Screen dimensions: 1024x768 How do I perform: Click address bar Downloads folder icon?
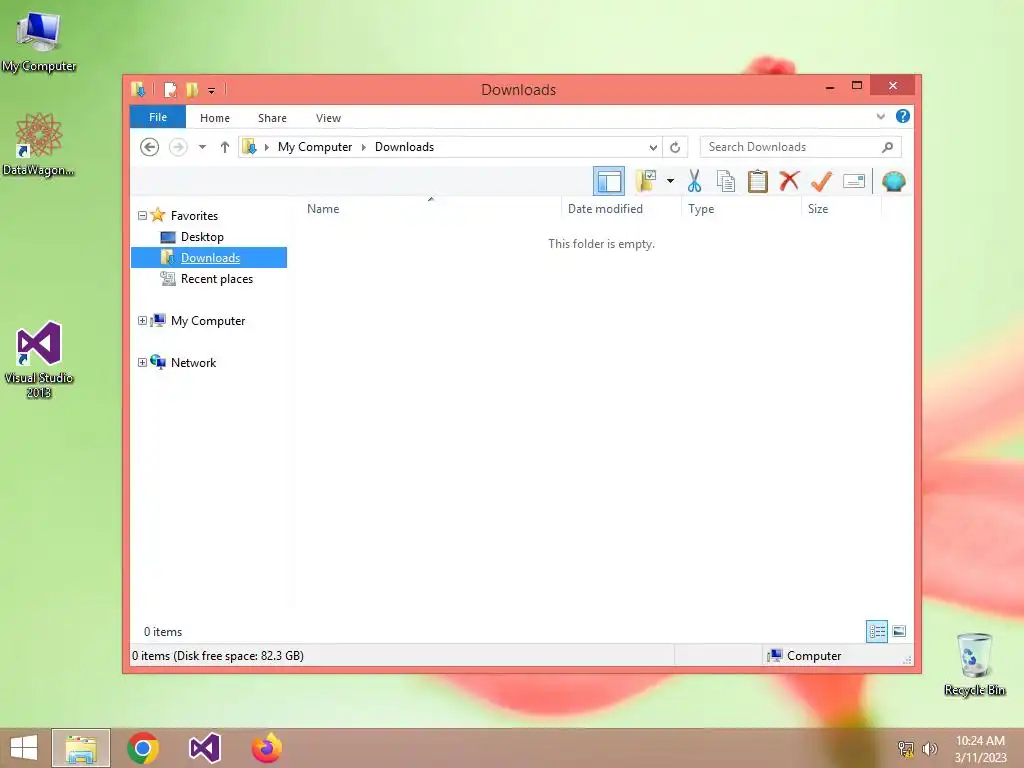pyautogui.click(x=249, y=147)
